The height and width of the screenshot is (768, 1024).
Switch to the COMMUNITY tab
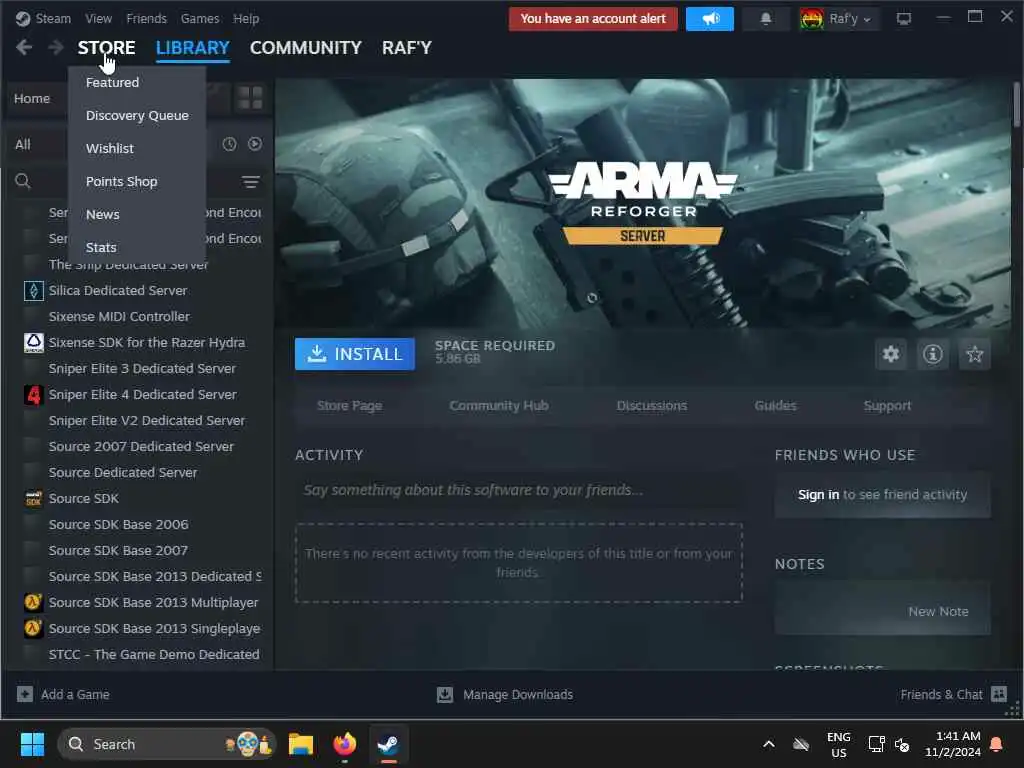(x=306, y=48)
